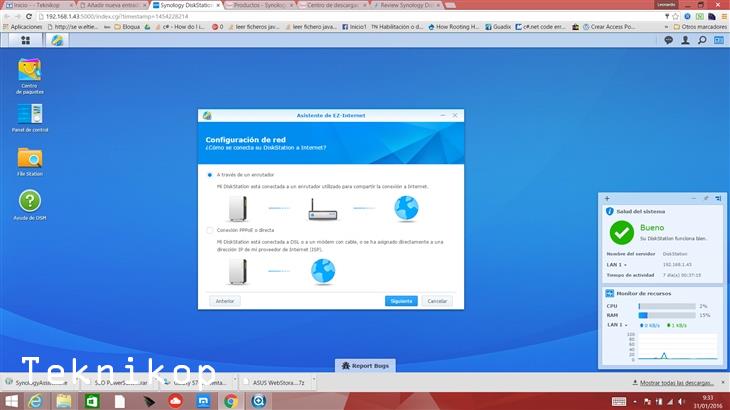Click the Anterior button
The image size is (730, 410).
point(225,301)
